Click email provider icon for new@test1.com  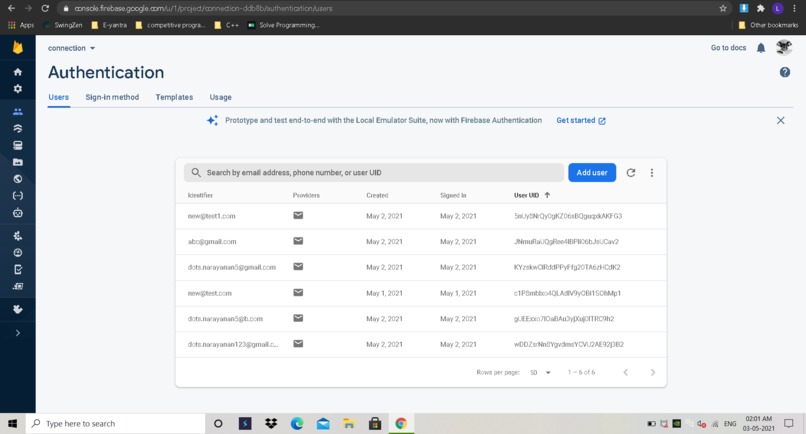coord(298,215)
